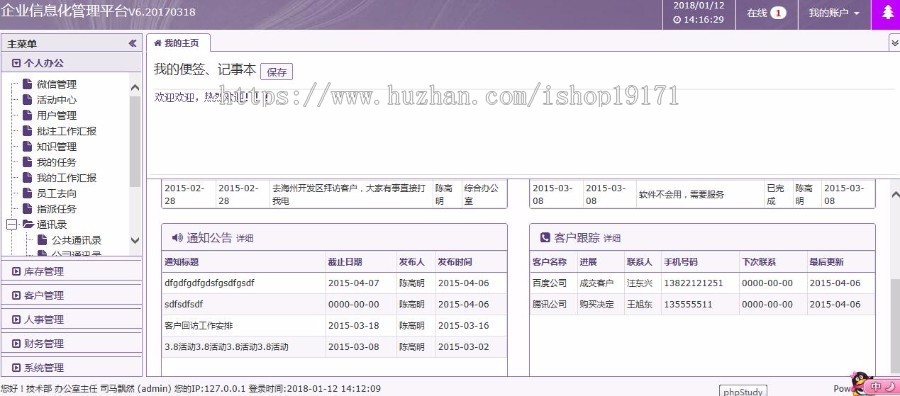Click the 截止日期 column header
The width and height of the screenshot is (900, 396).
[345, 262]
